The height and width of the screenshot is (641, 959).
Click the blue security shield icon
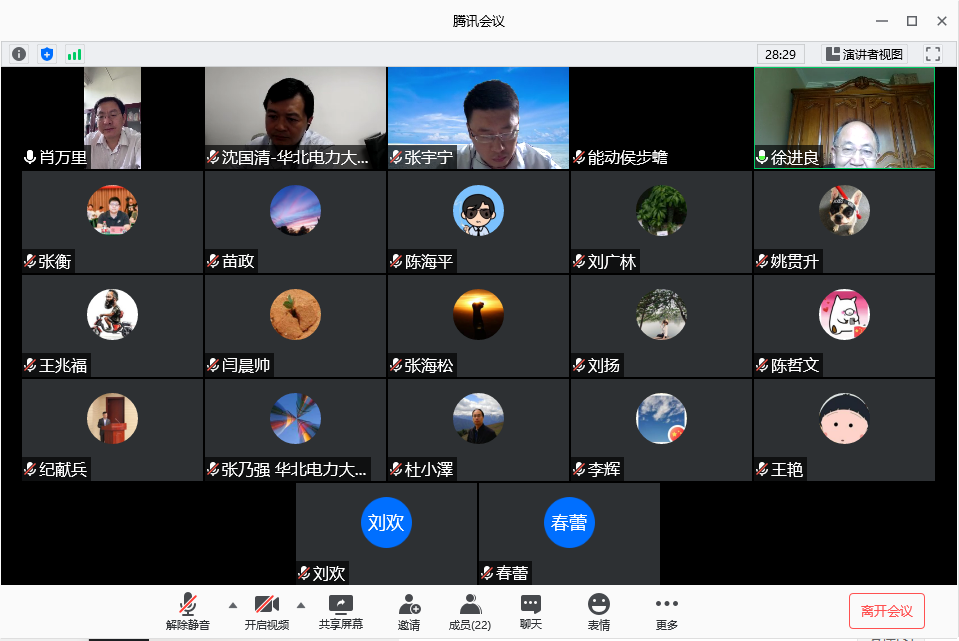coord(46,54)
